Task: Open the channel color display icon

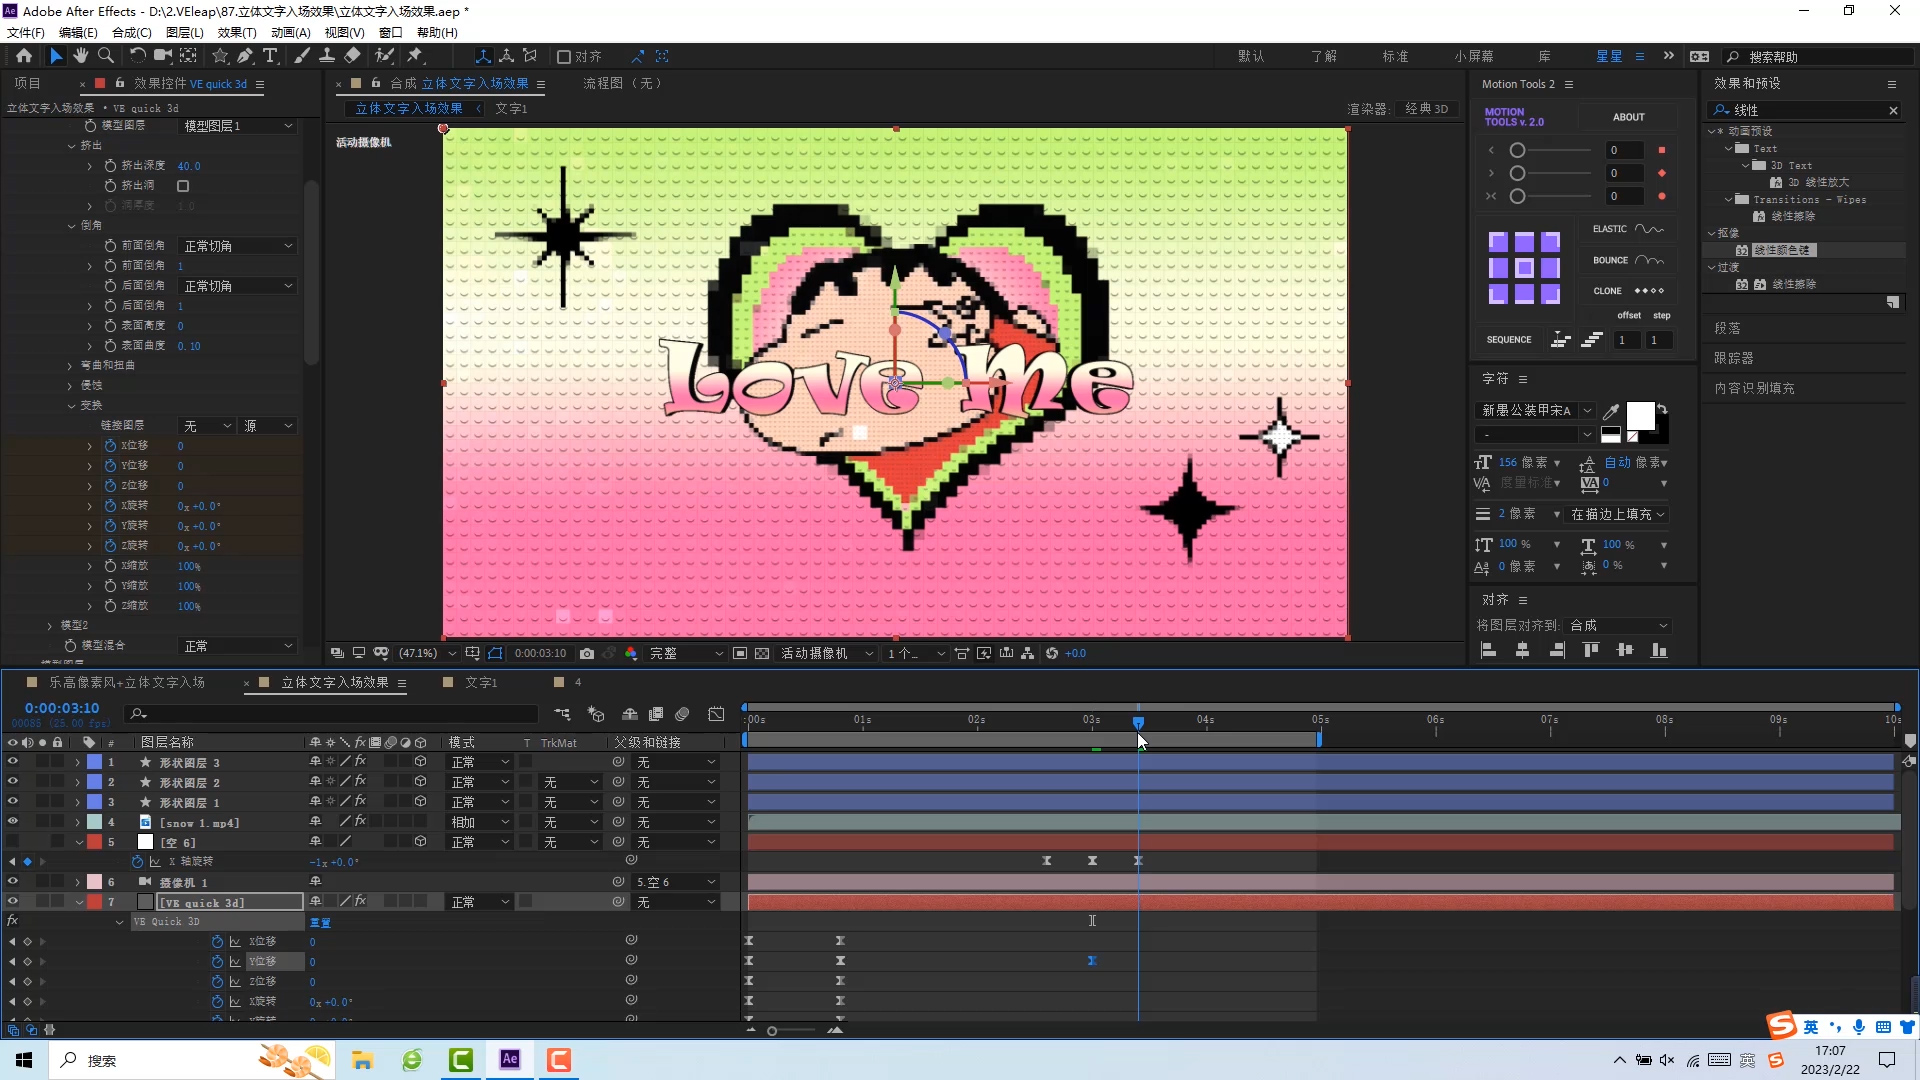Action: pos(631,654)
